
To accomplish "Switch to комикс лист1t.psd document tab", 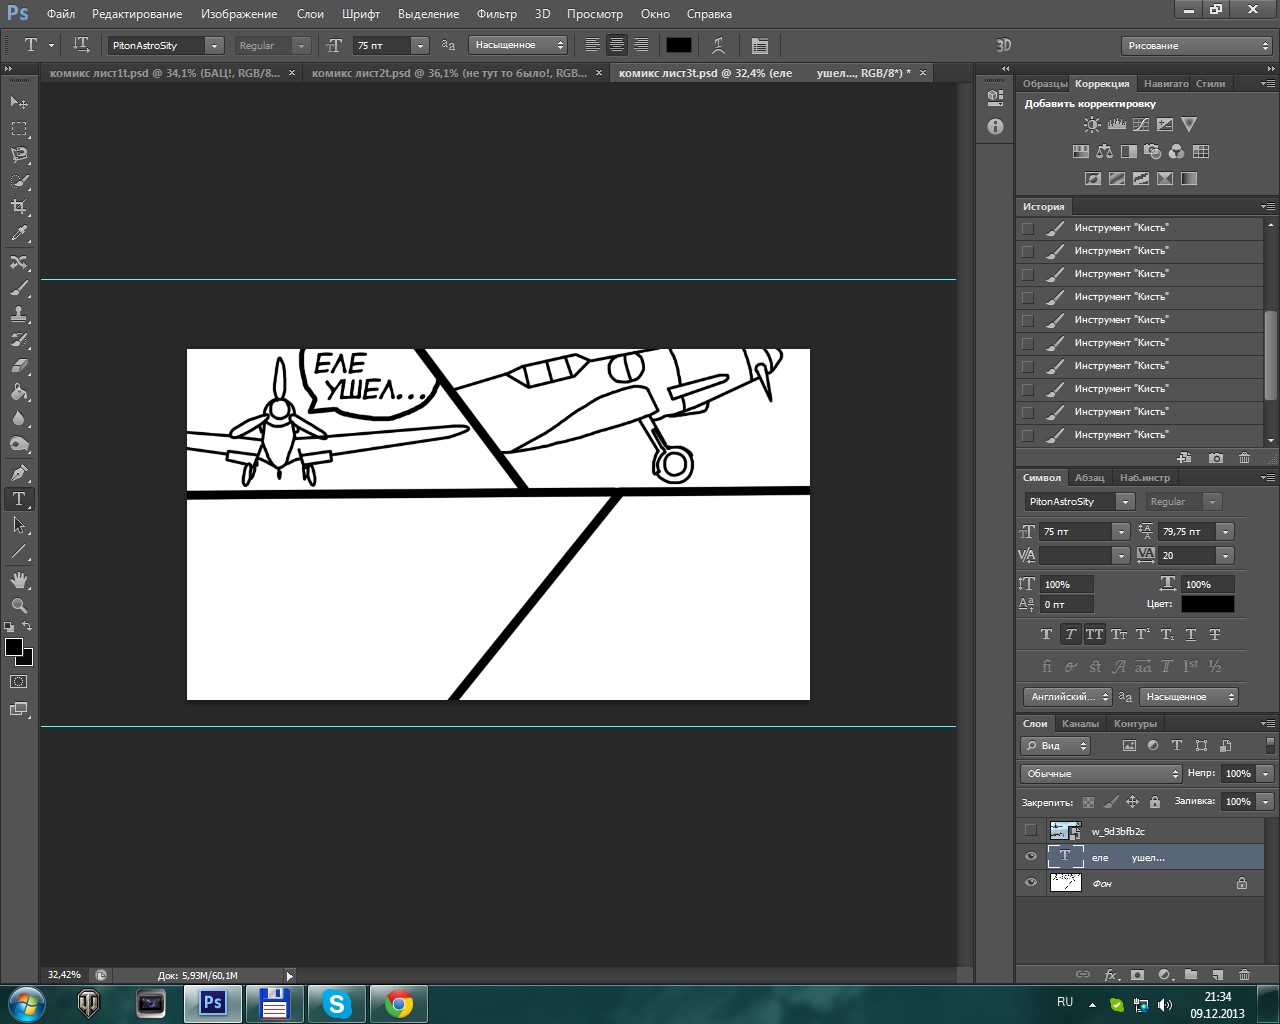I will click(164, 73).
